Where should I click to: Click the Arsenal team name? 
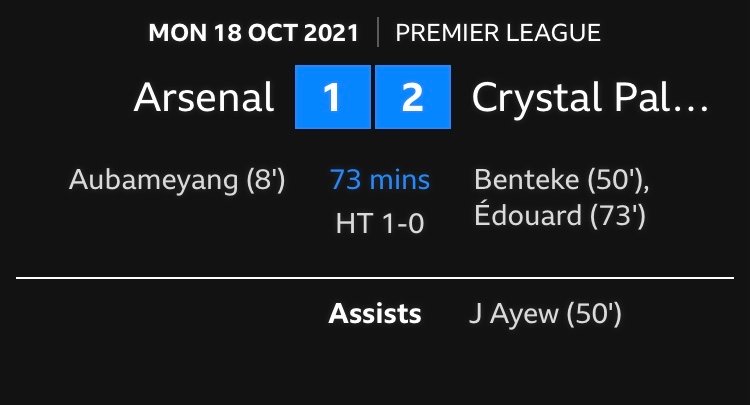click(204, 97)
